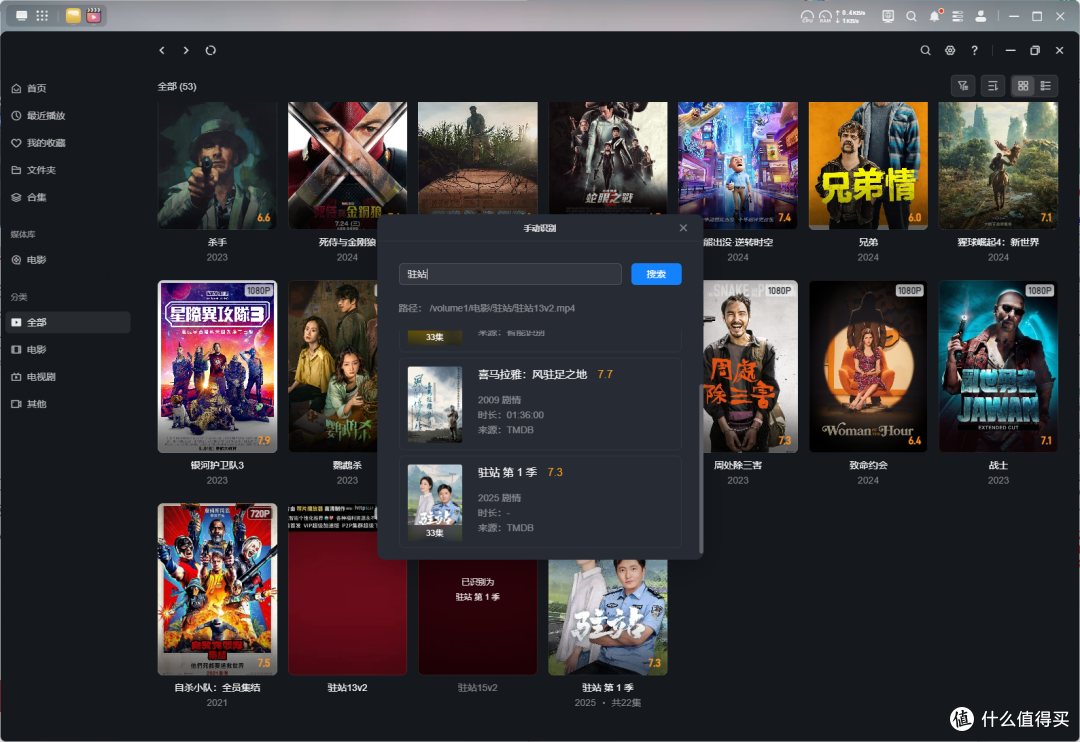1080x742 pixels.
Task: Open the app settings gear
Action: (950, 50)
